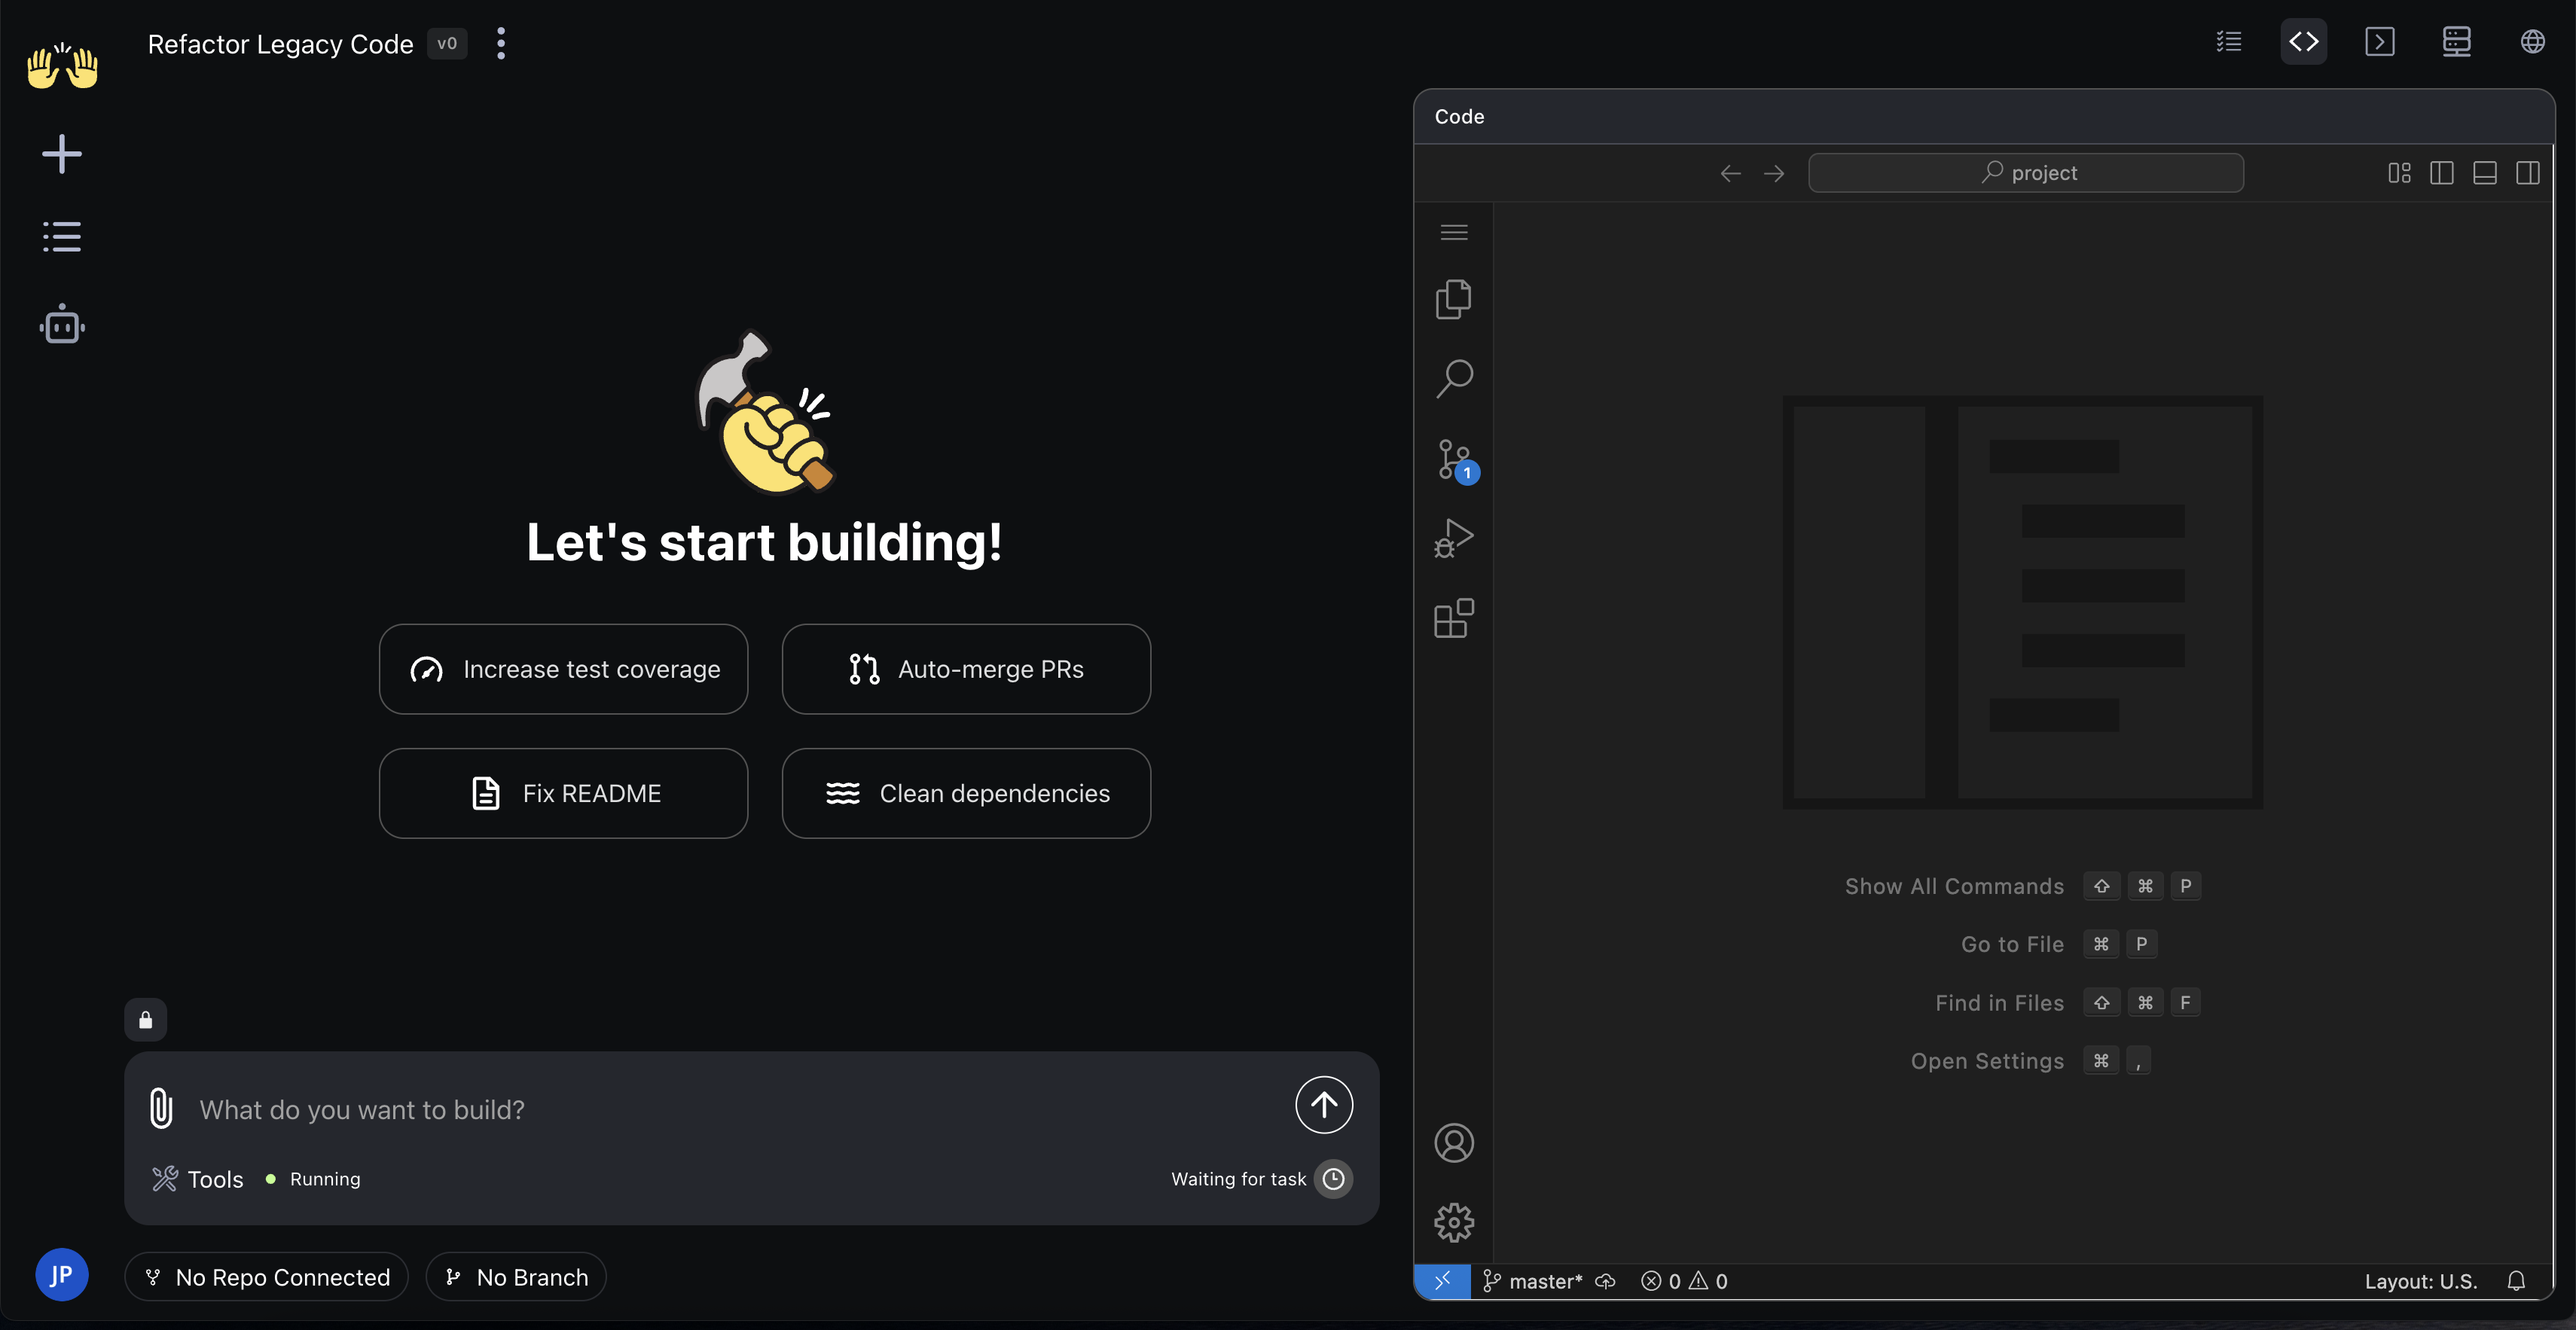Open the Extensions view in code sidebar
Image resolution: width=2576 pixels, height=1330 pixels.
point(1453,618)
